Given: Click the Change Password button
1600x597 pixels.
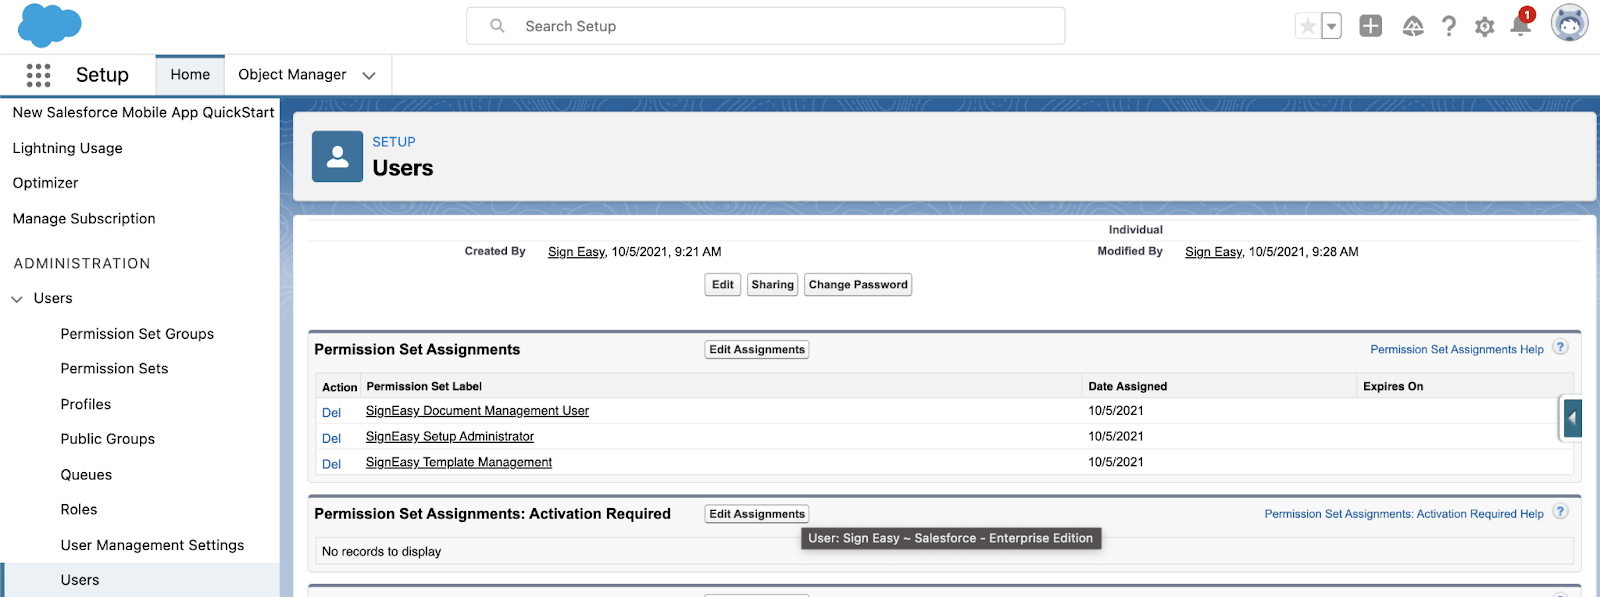Looking at the screenshot, I should pos(858,285).
